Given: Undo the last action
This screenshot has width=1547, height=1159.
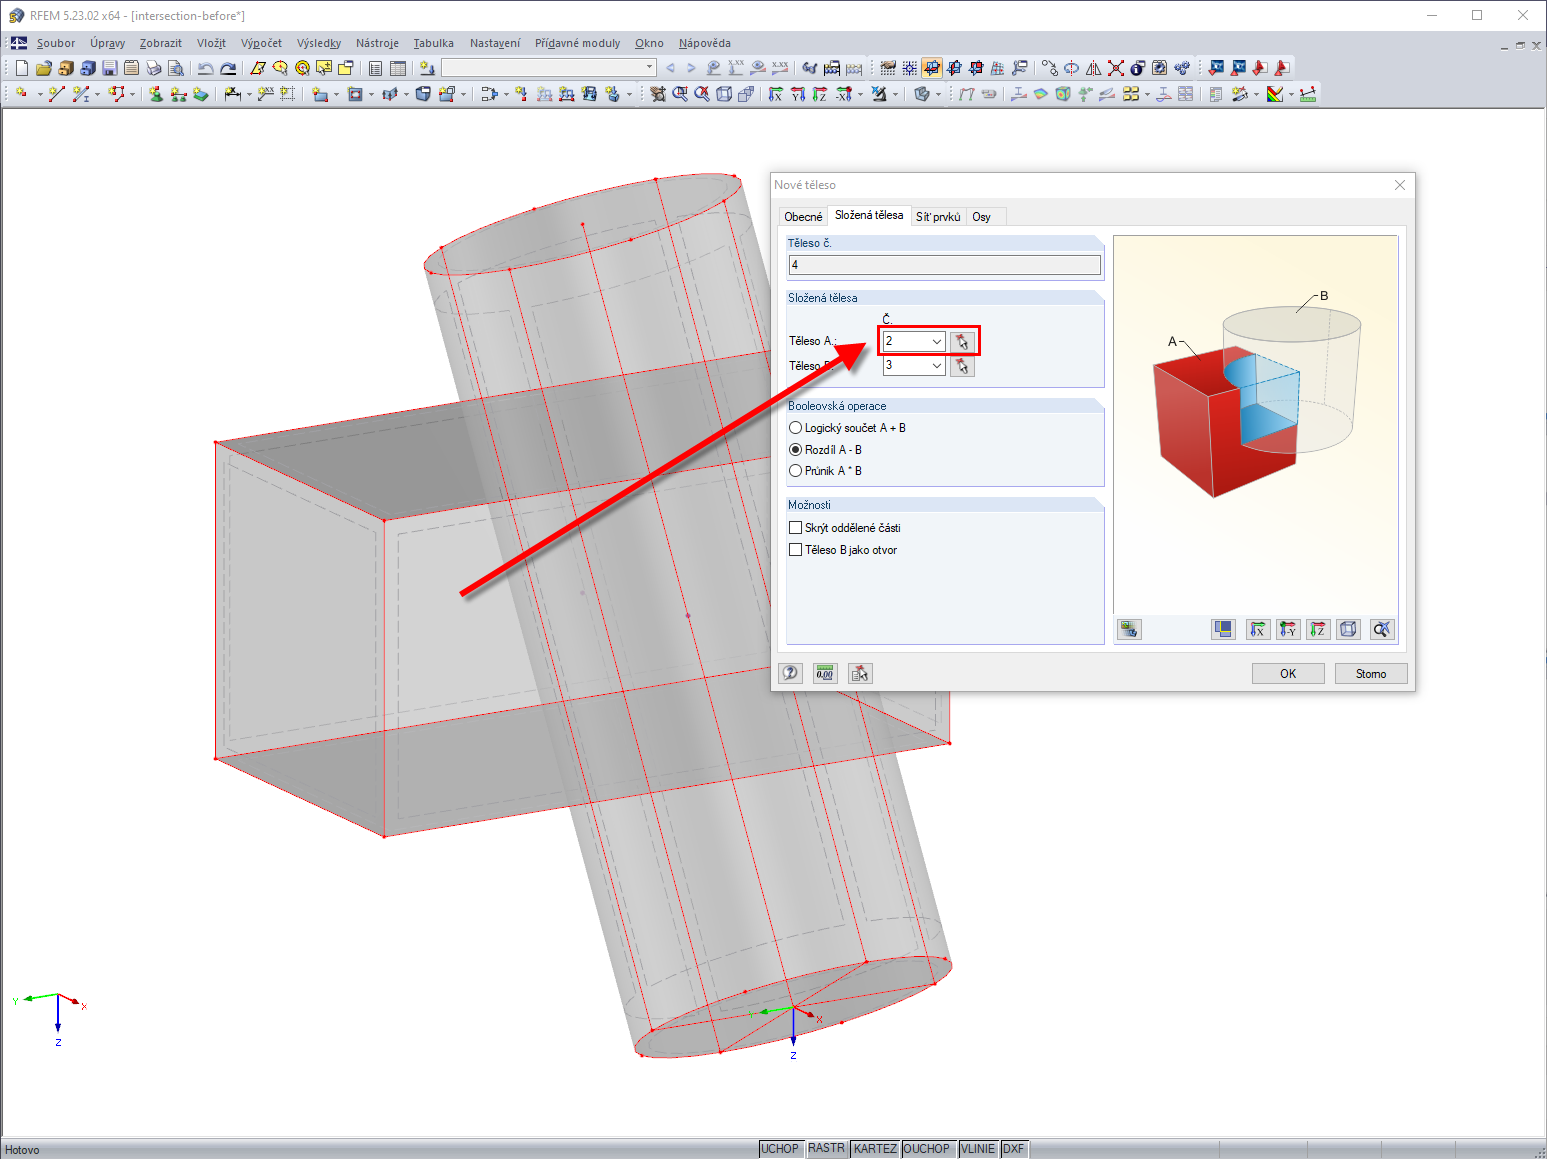Looking at the screenshot, I should click(x=205, y=68).
